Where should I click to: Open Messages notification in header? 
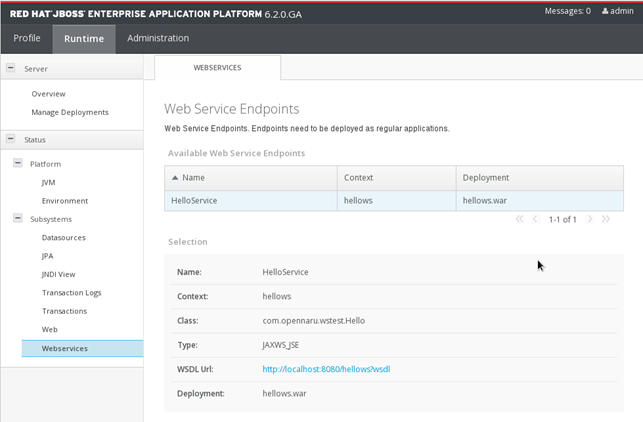pos(567,11)
